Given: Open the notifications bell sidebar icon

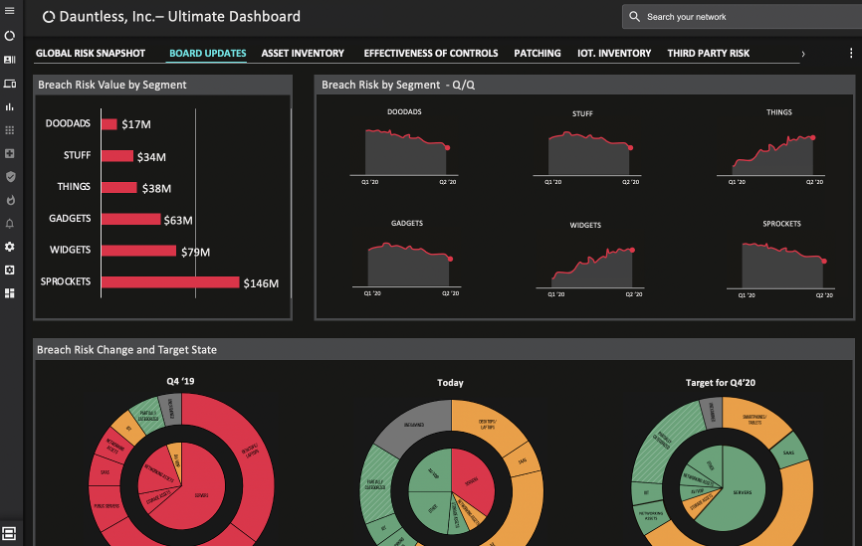Looking at the screenshot, I should tap(9, 224).
